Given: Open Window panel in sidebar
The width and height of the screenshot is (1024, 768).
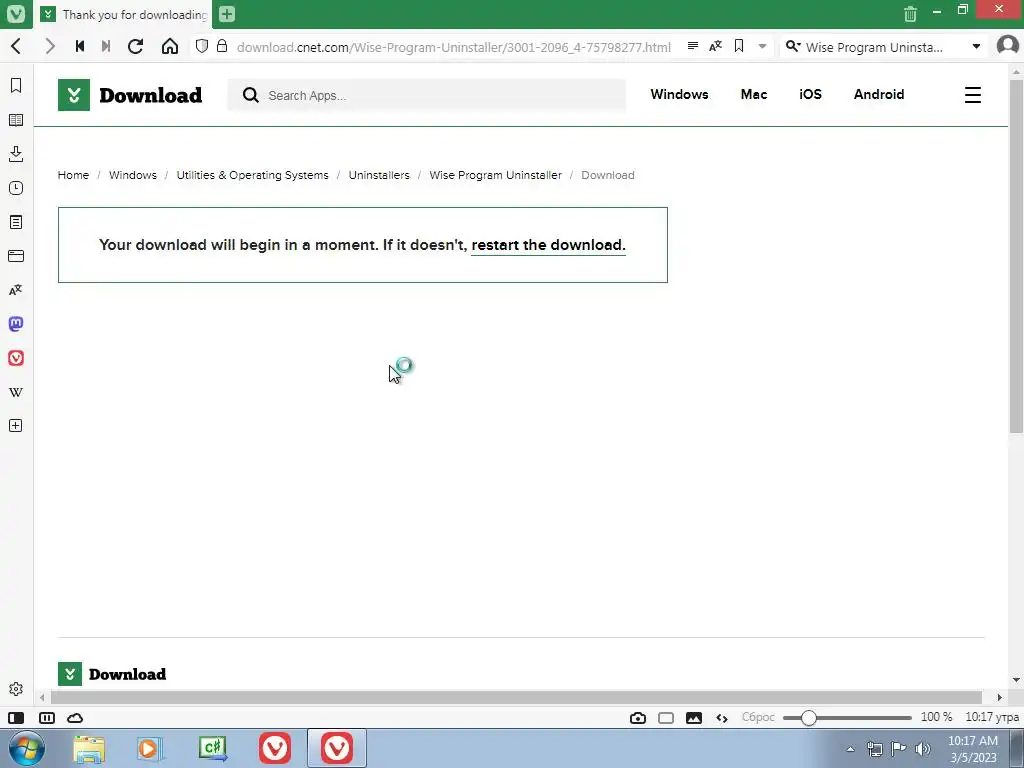Looking at the screenshot, I should tap(16, 256).
